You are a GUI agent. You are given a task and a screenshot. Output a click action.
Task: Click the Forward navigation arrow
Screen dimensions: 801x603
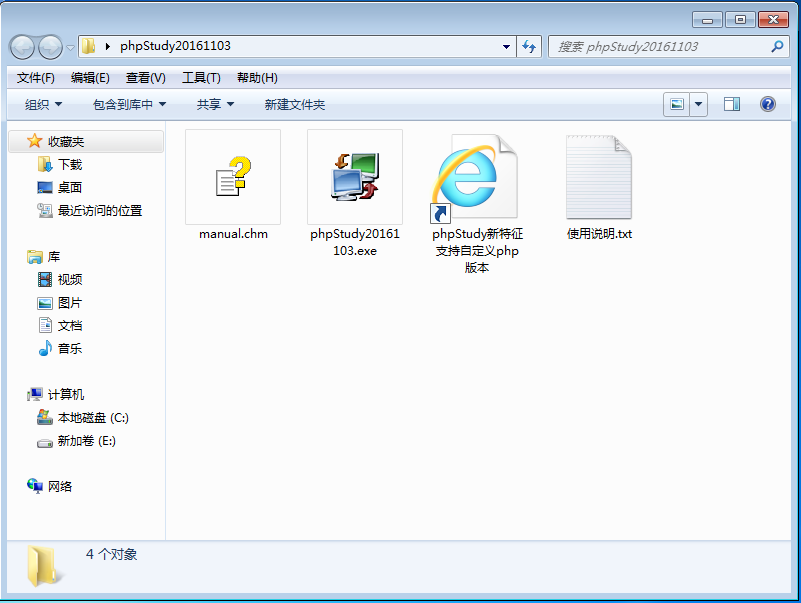(x=50, y=48)
